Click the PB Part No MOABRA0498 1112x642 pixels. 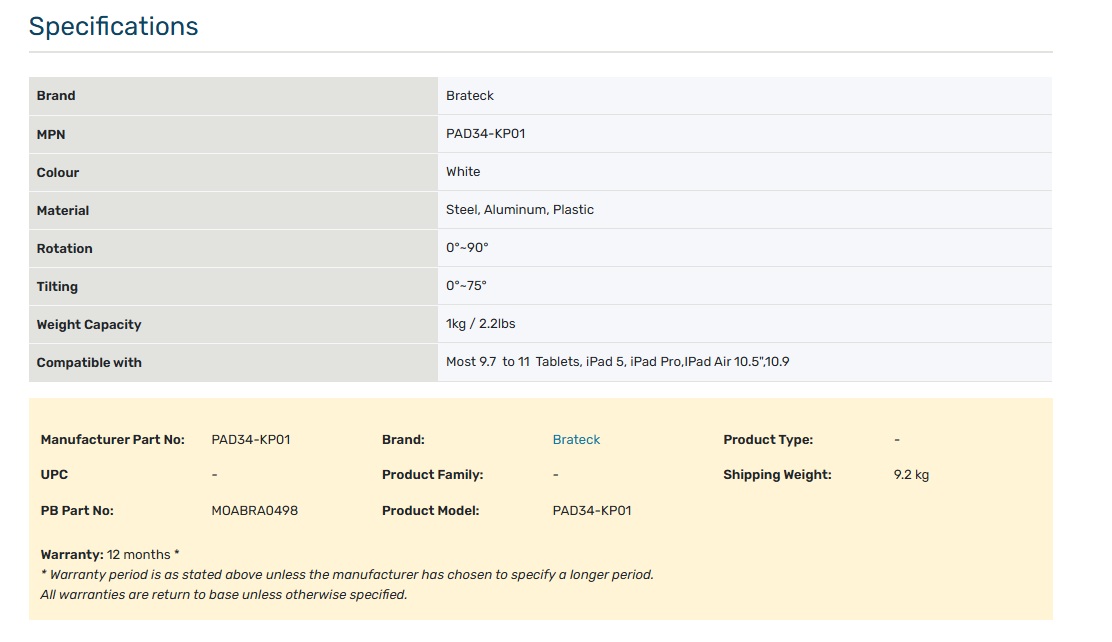(255, 511)
